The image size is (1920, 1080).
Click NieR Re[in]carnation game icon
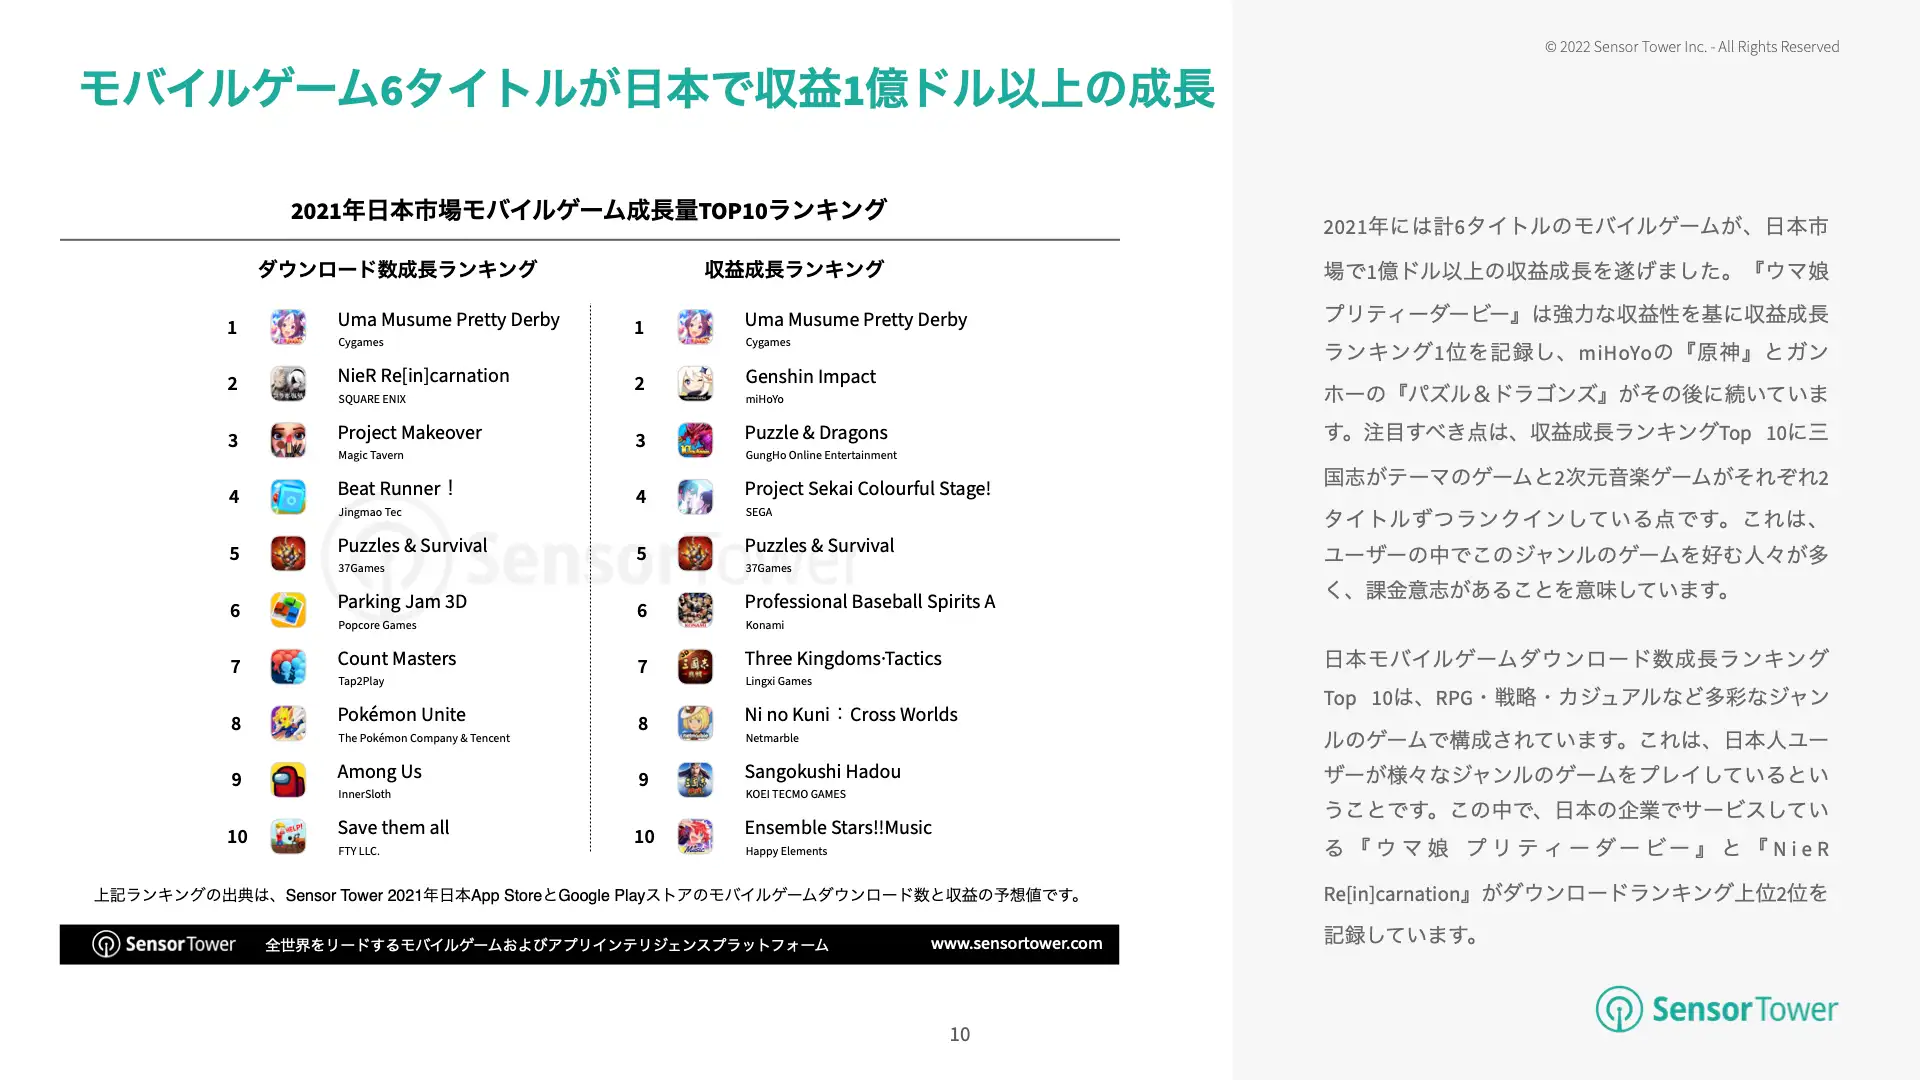click(x=288, y=384)
